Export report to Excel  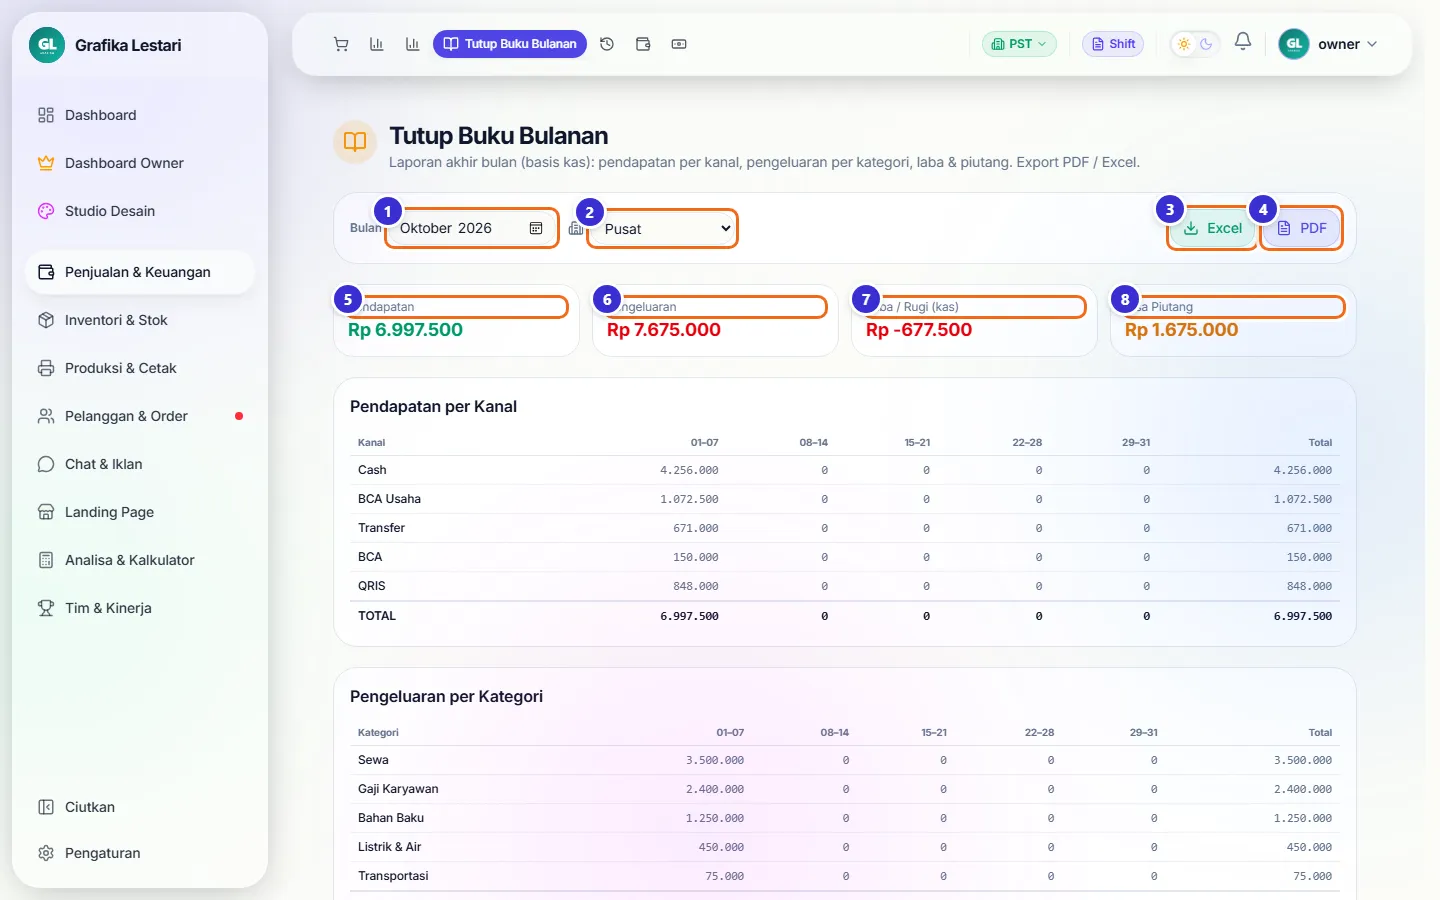[1212, 229]
